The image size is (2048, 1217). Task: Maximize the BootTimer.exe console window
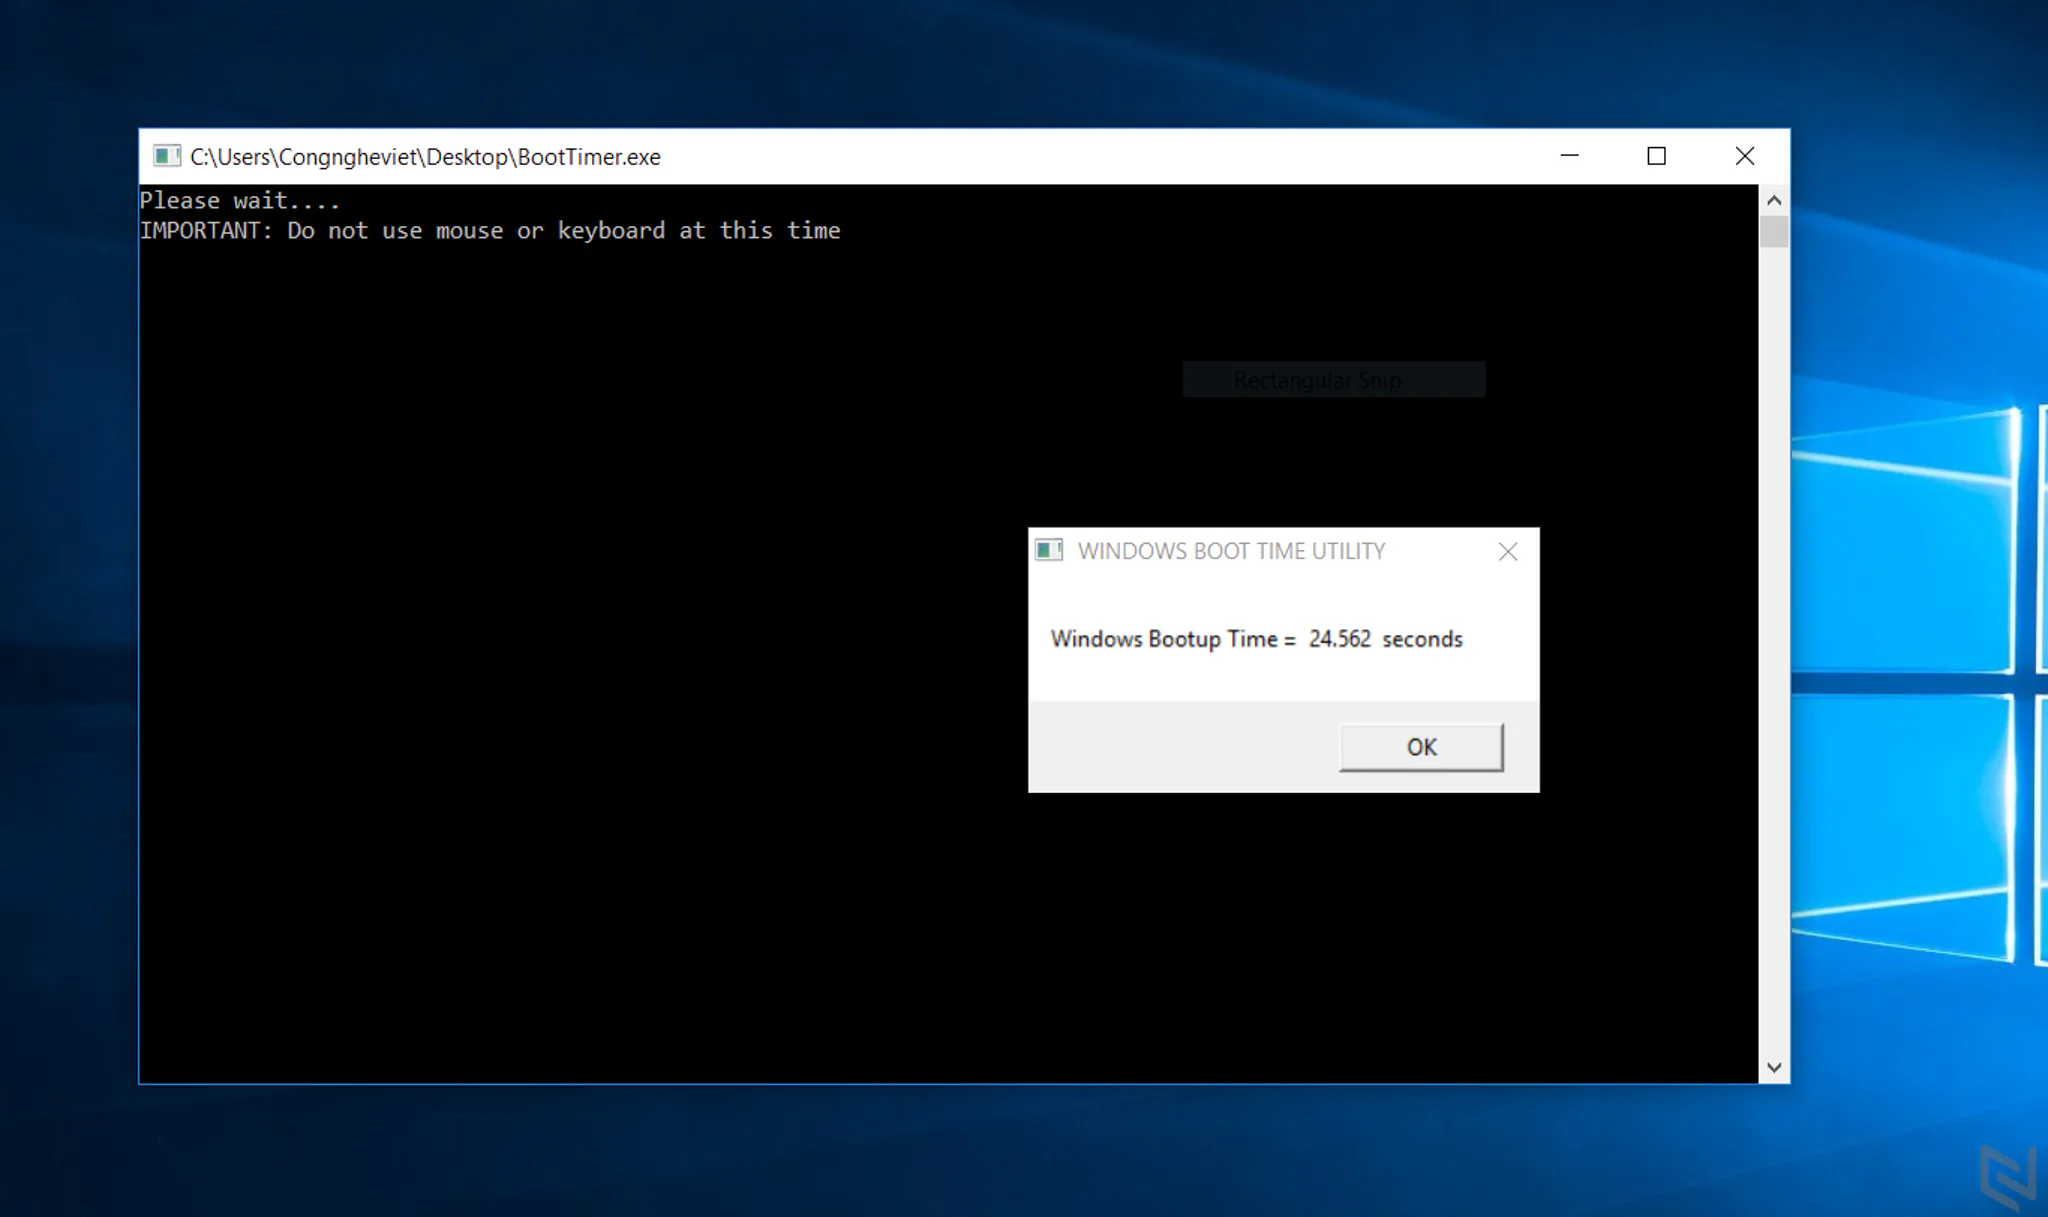pos(1656,156)
